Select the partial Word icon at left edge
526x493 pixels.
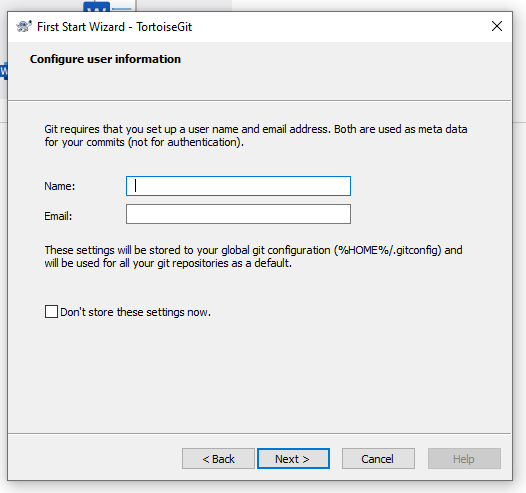(x=4, y=71)
